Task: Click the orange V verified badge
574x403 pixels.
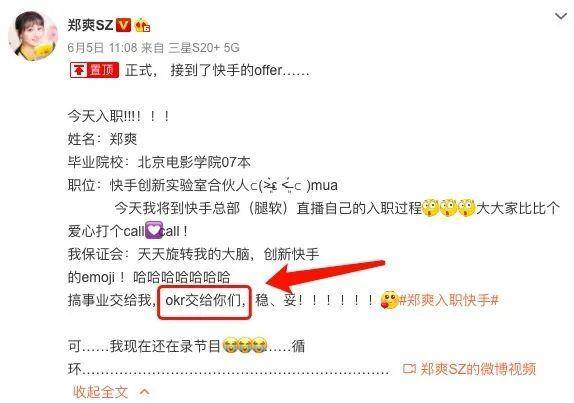Action: pyautogui.click(x=123, y=25)
